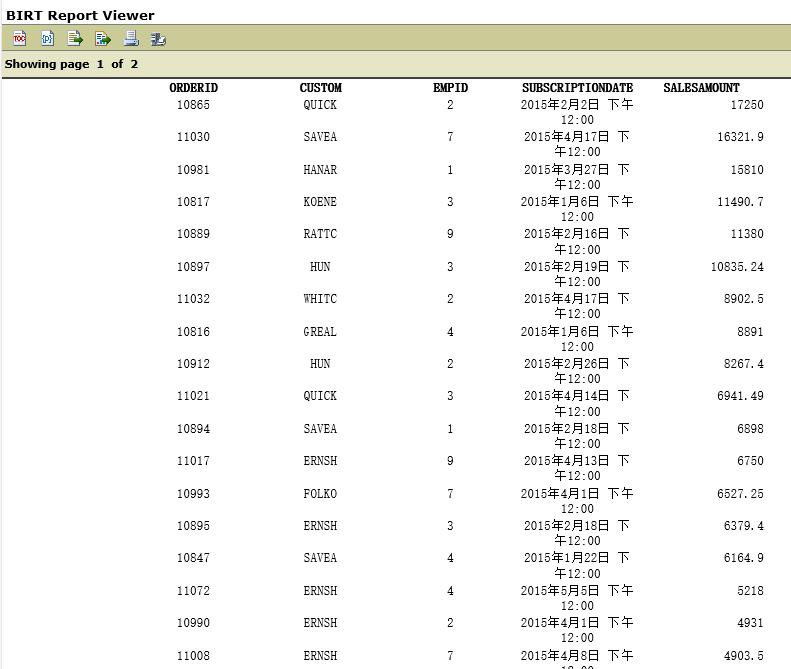Click the Print Report on Server icon
791x669 pixels.
click(158, 39)
